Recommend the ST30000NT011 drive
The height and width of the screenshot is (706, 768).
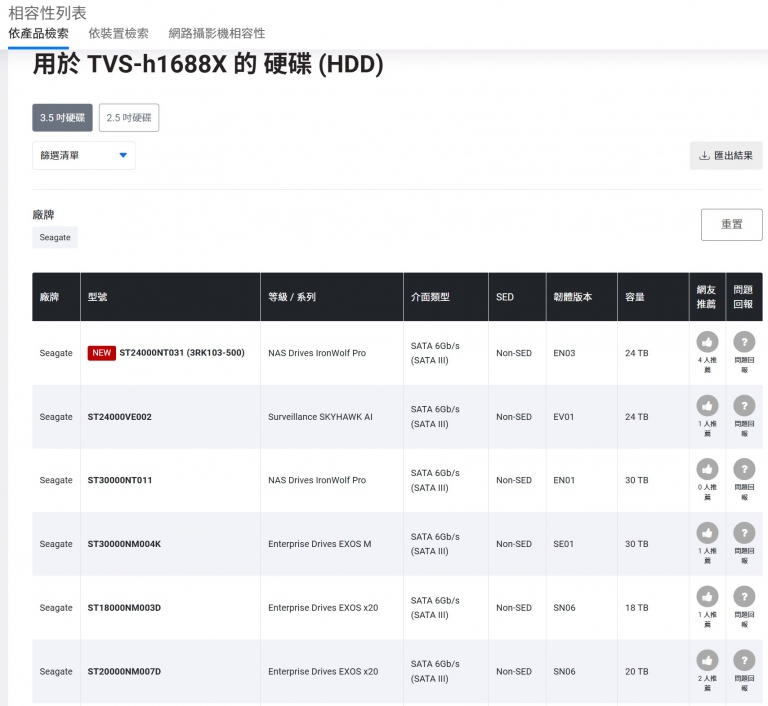click(707, 469)
